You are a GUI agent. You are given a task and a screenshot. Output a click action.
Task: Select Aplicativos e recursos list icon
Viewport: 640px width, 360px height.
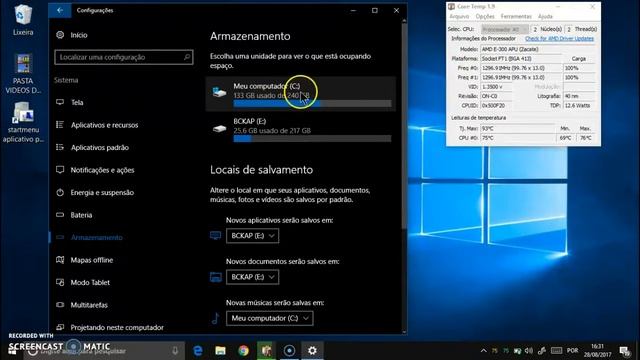point(60,125)
